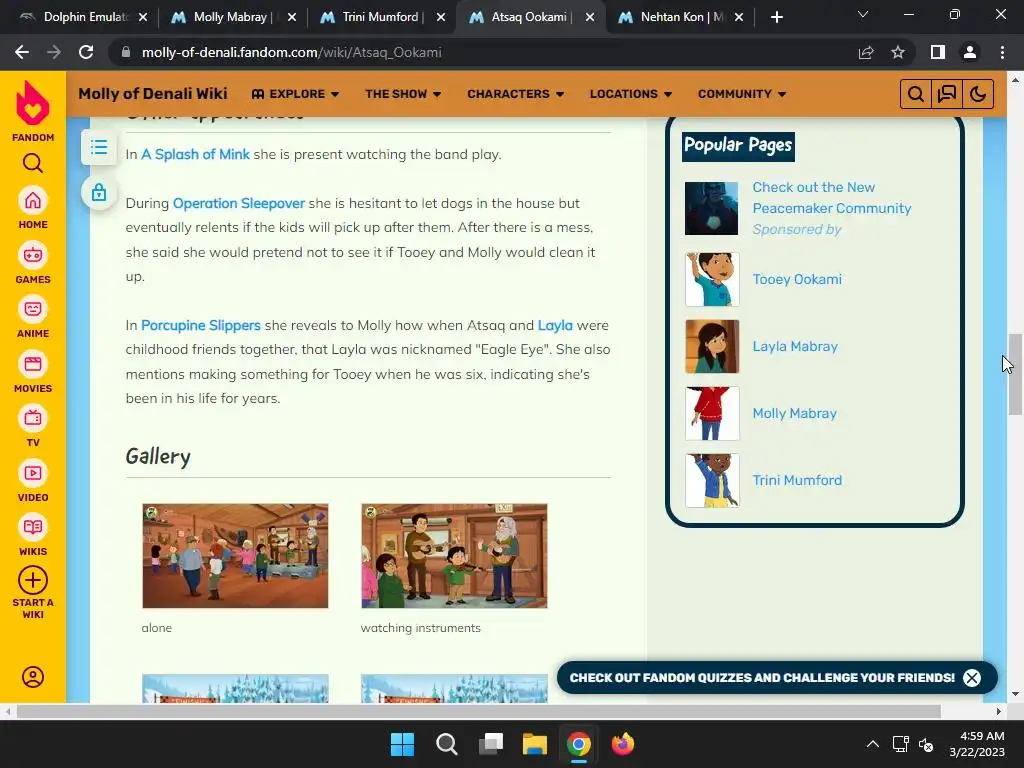Click the page lock icon

pyautogui.click(x=99, y=193)
